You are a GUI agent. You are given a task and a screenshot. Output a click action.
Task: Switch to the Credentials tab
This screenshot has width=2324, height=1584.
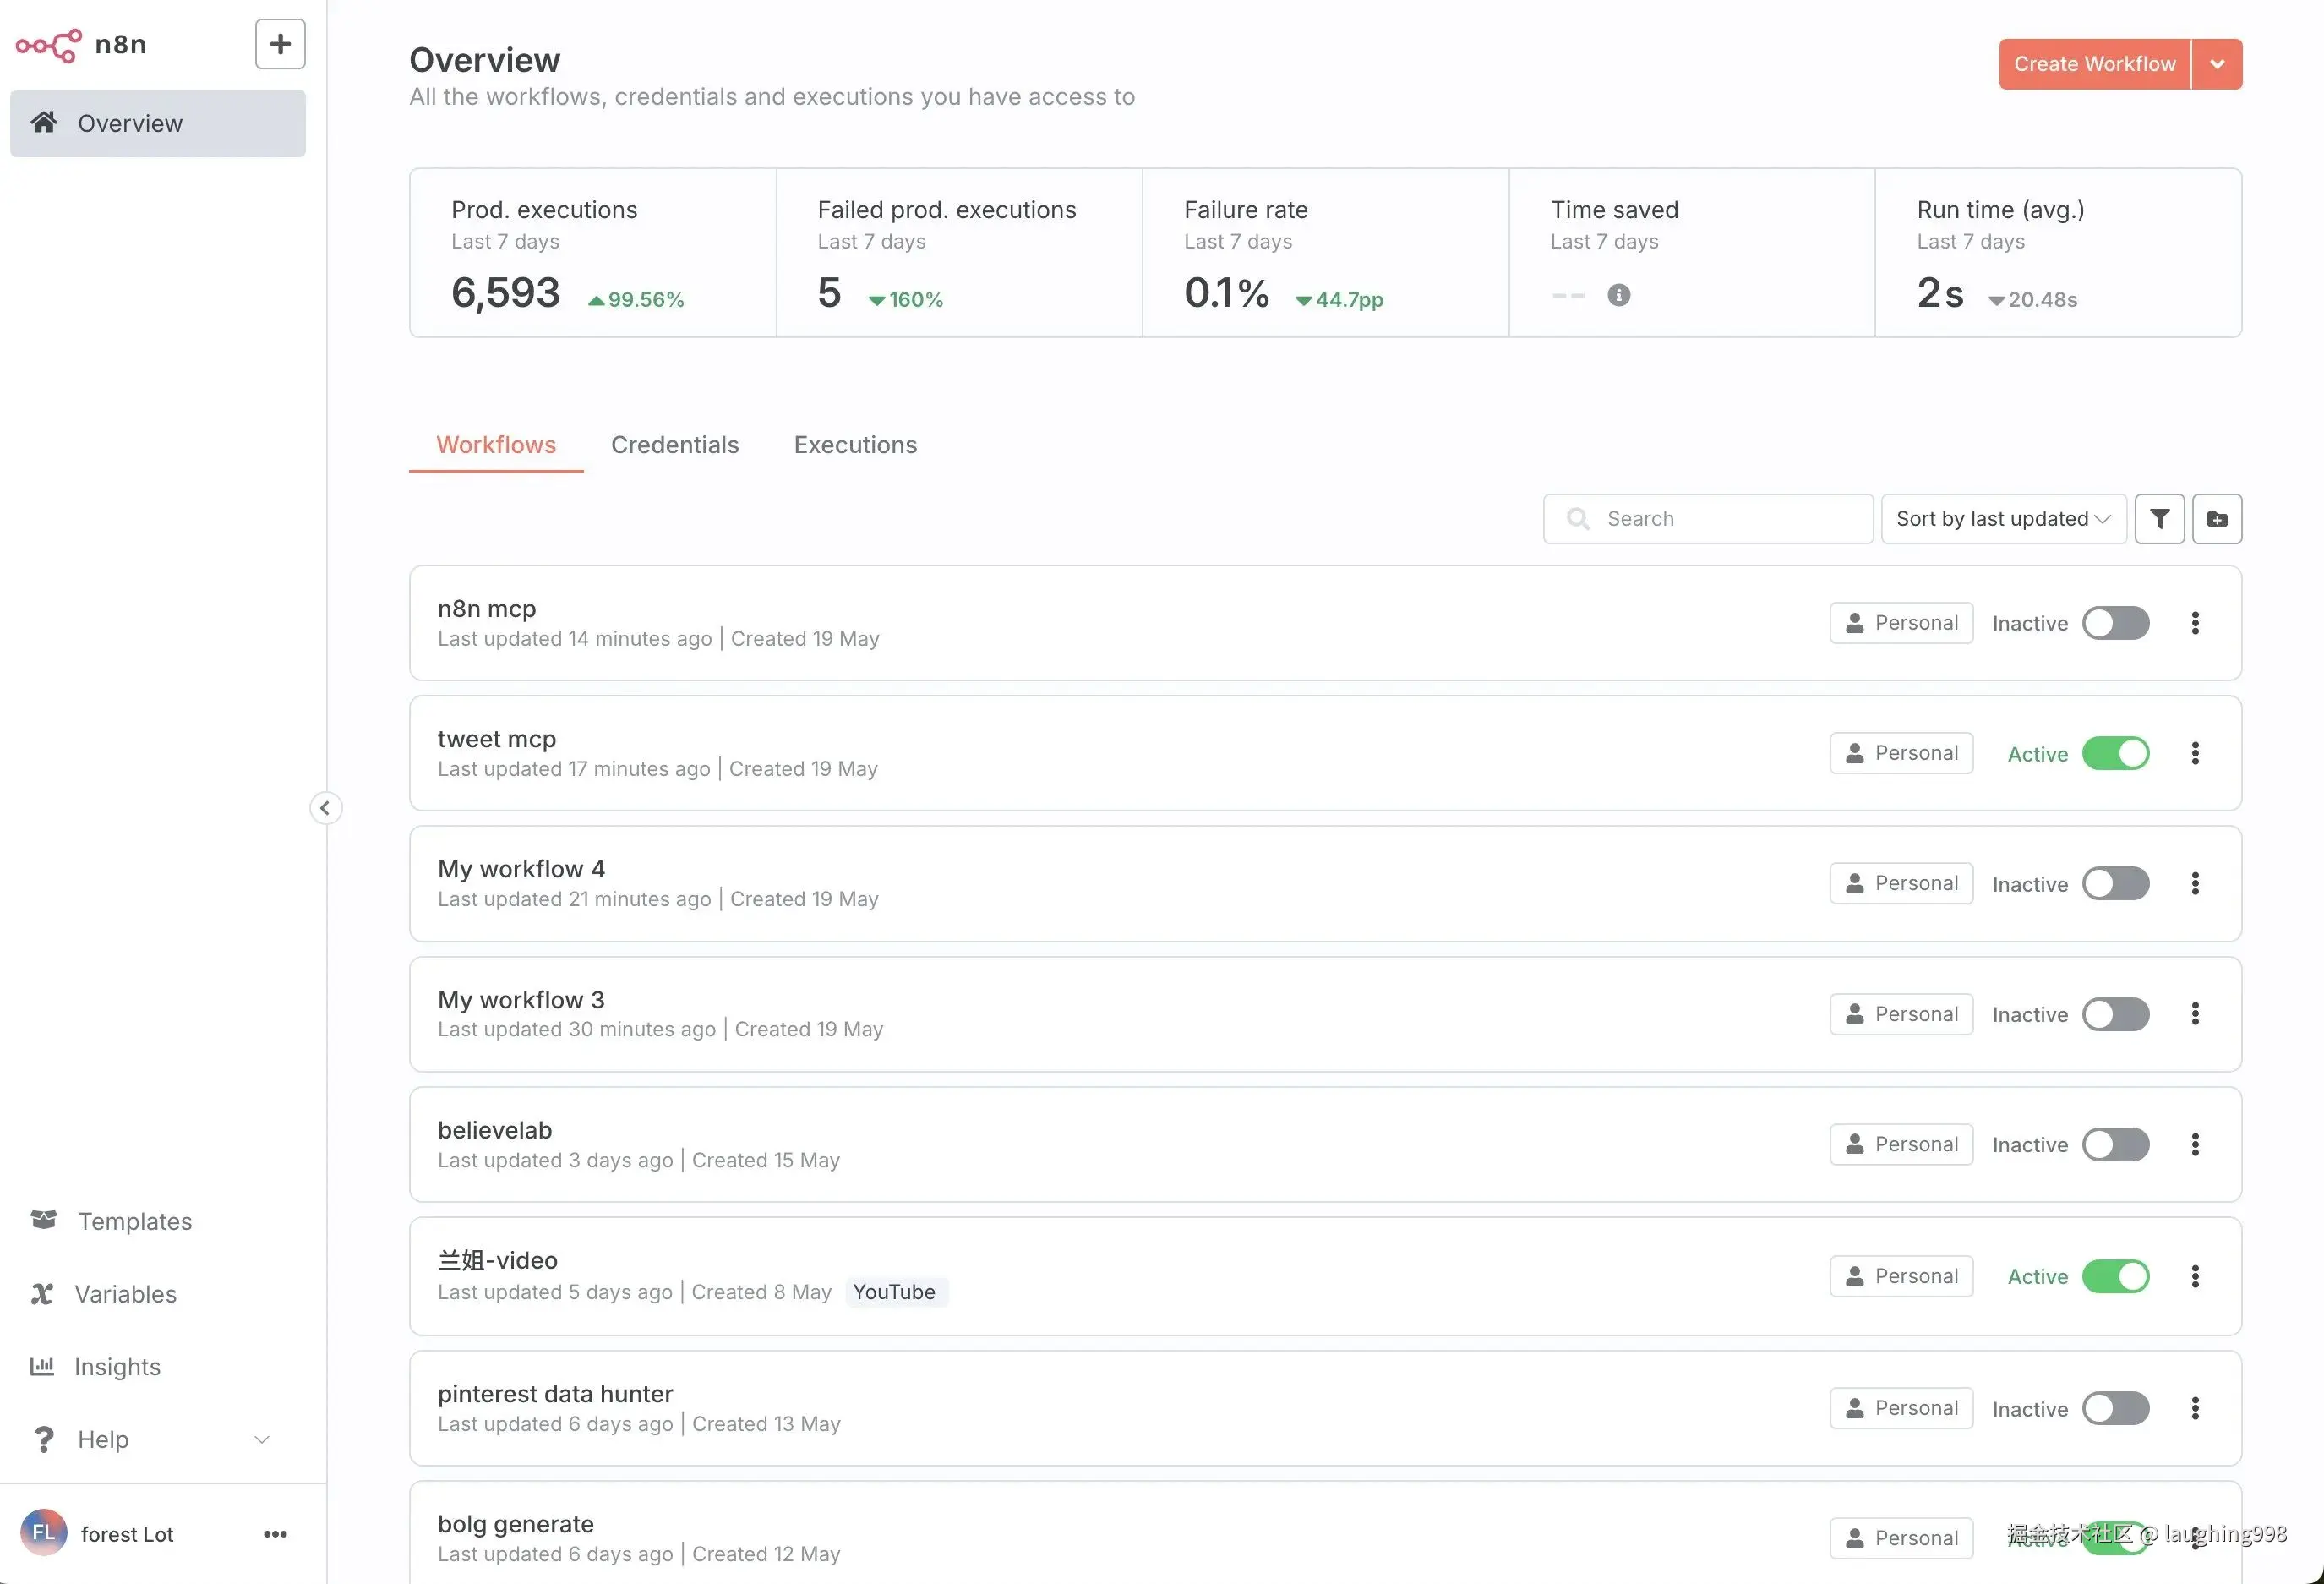674,445
